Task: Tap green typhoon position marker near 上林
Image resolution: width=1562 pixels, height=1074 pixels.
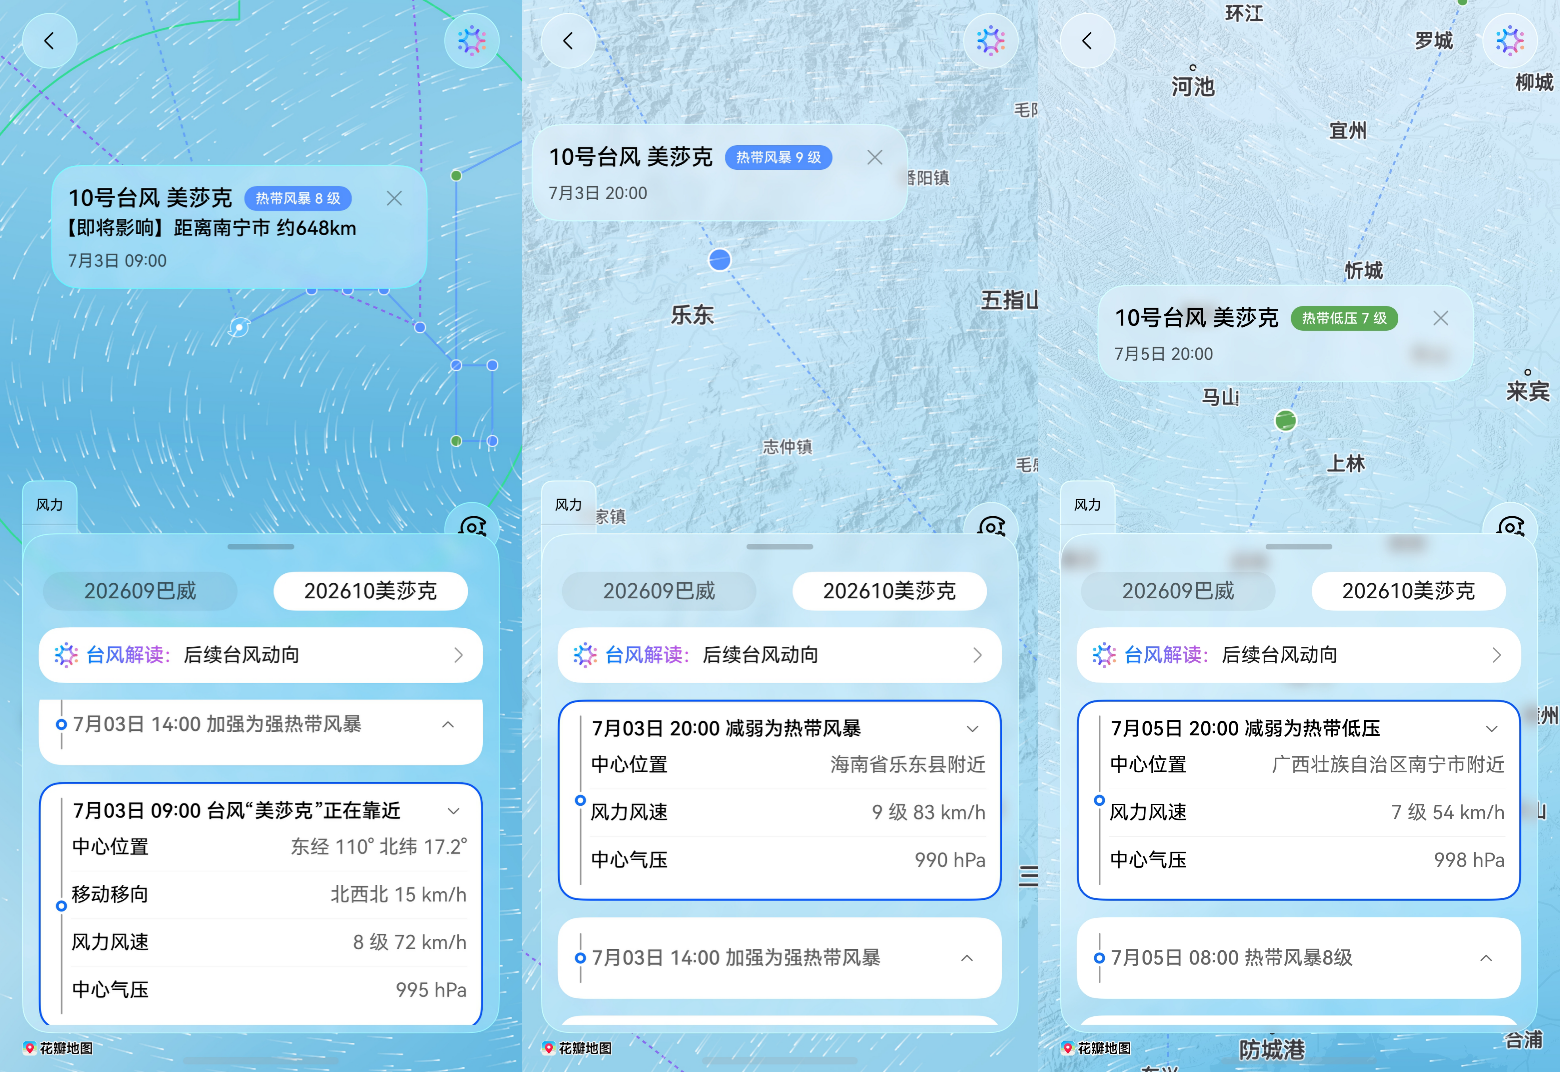Action: point(1286,420)
